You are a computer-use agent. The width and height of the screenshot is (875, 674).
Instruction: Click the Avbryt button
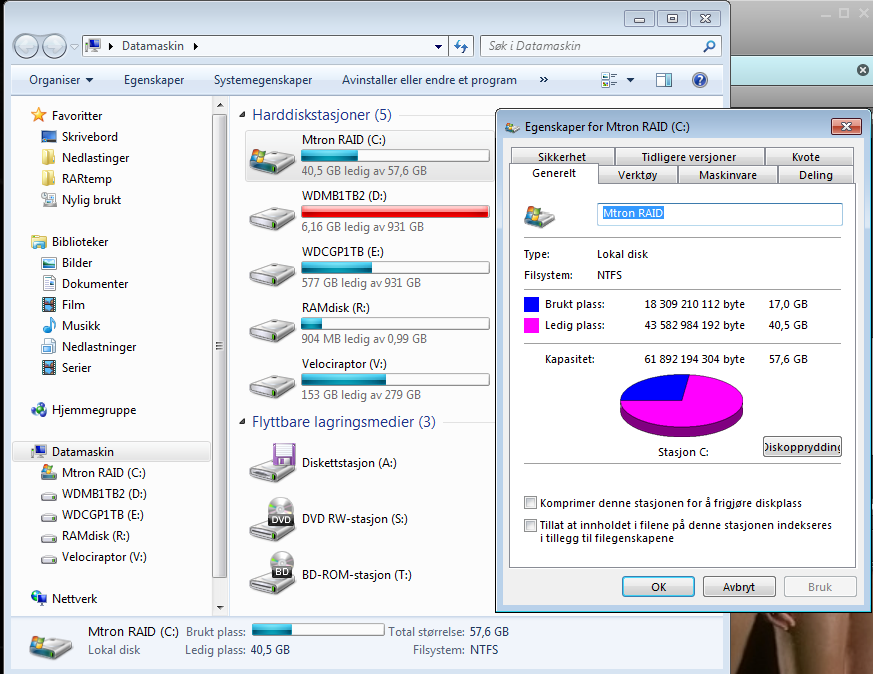tap(739, 587)
